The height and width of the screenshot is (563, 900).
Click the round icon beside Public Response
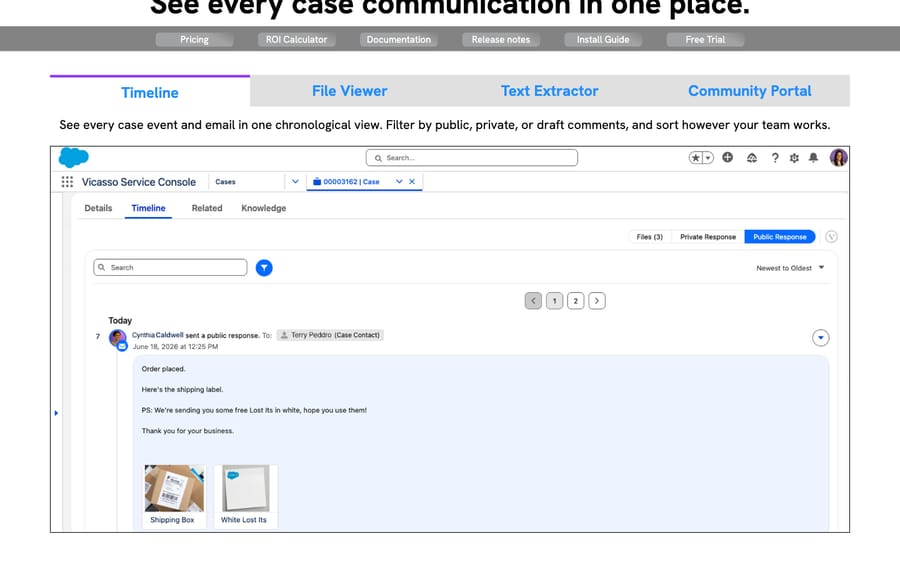coord(831,236)
